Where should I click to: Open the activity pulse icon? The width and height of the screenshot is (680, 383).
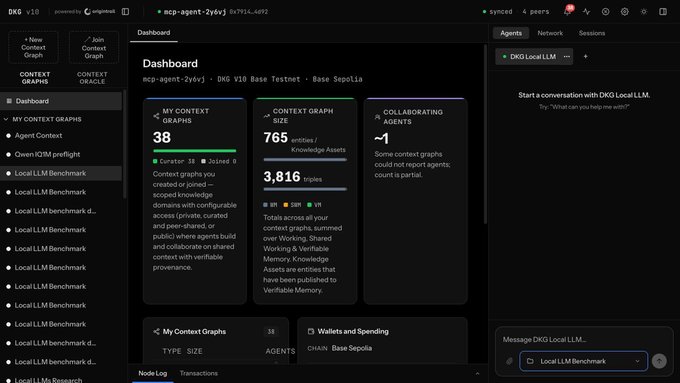586,12
